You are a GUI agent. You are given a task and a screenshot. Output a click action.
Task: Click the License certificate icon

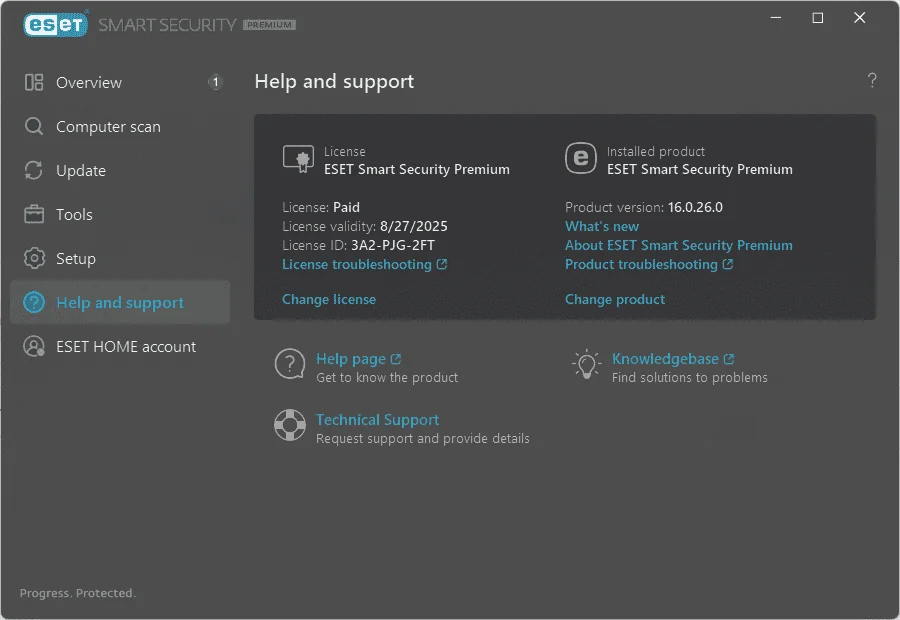pyautogui.click(x=298, y=159)
